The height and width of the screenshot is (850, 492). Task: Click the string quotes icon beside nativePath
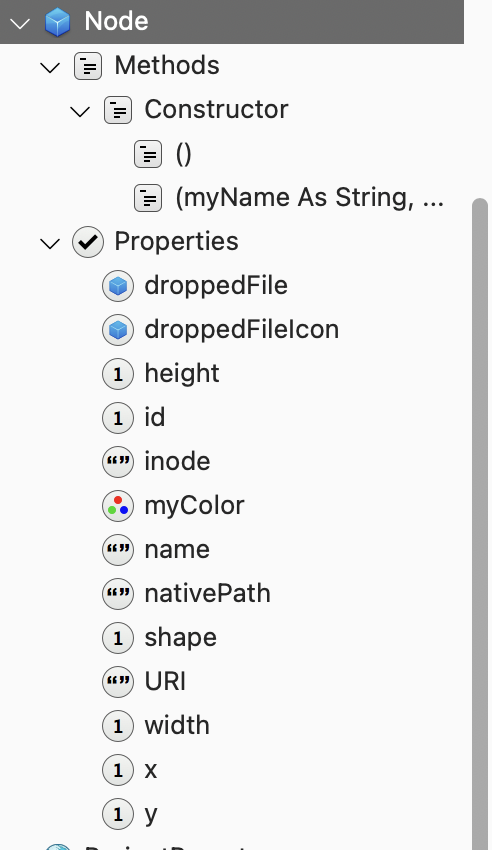point(118,594)
